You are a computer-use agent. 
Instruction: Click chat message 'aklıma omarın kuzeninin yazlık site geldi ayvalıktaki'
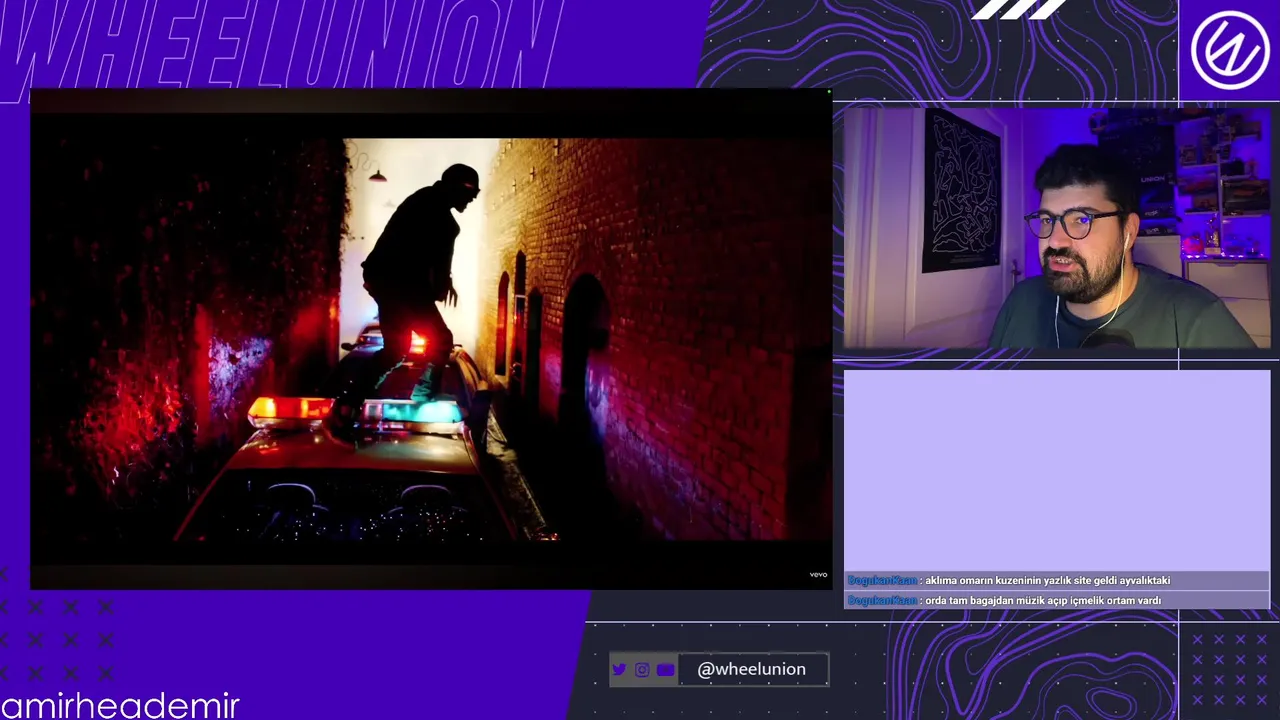click(1047, 580)
